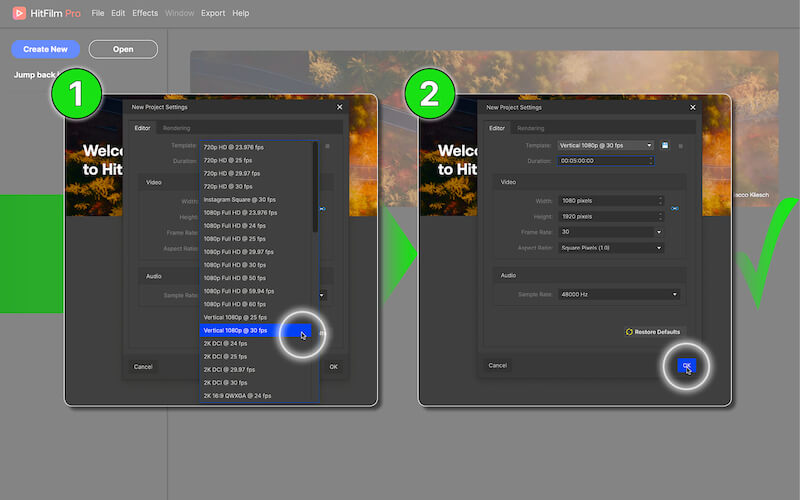Open the Window menu
Screen dimensions: 800x500
pos(180,13)
